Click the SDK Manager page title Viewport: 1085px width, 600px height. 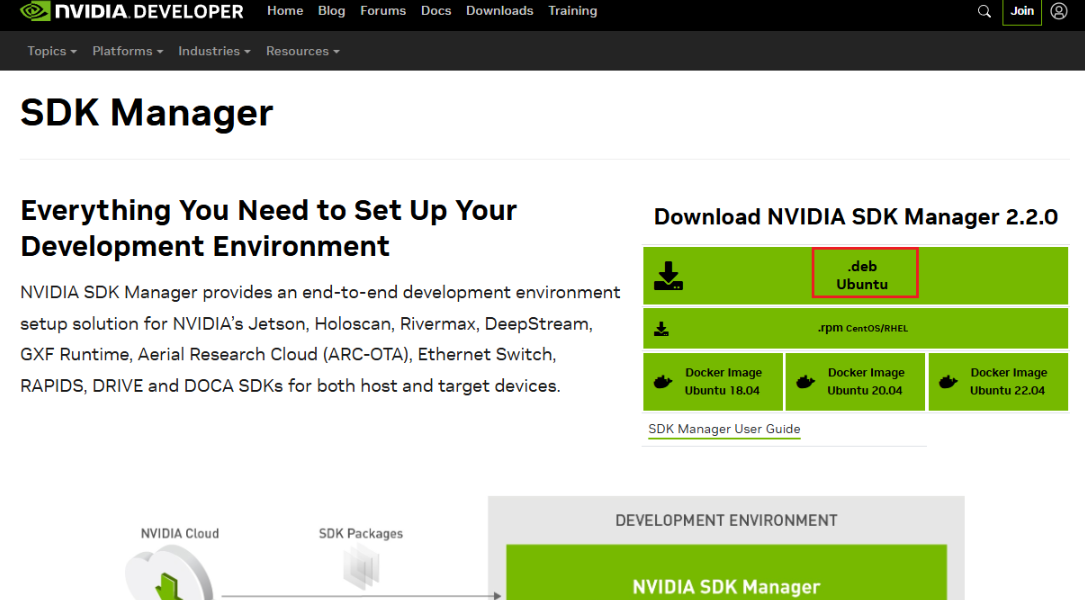[147, 113]
